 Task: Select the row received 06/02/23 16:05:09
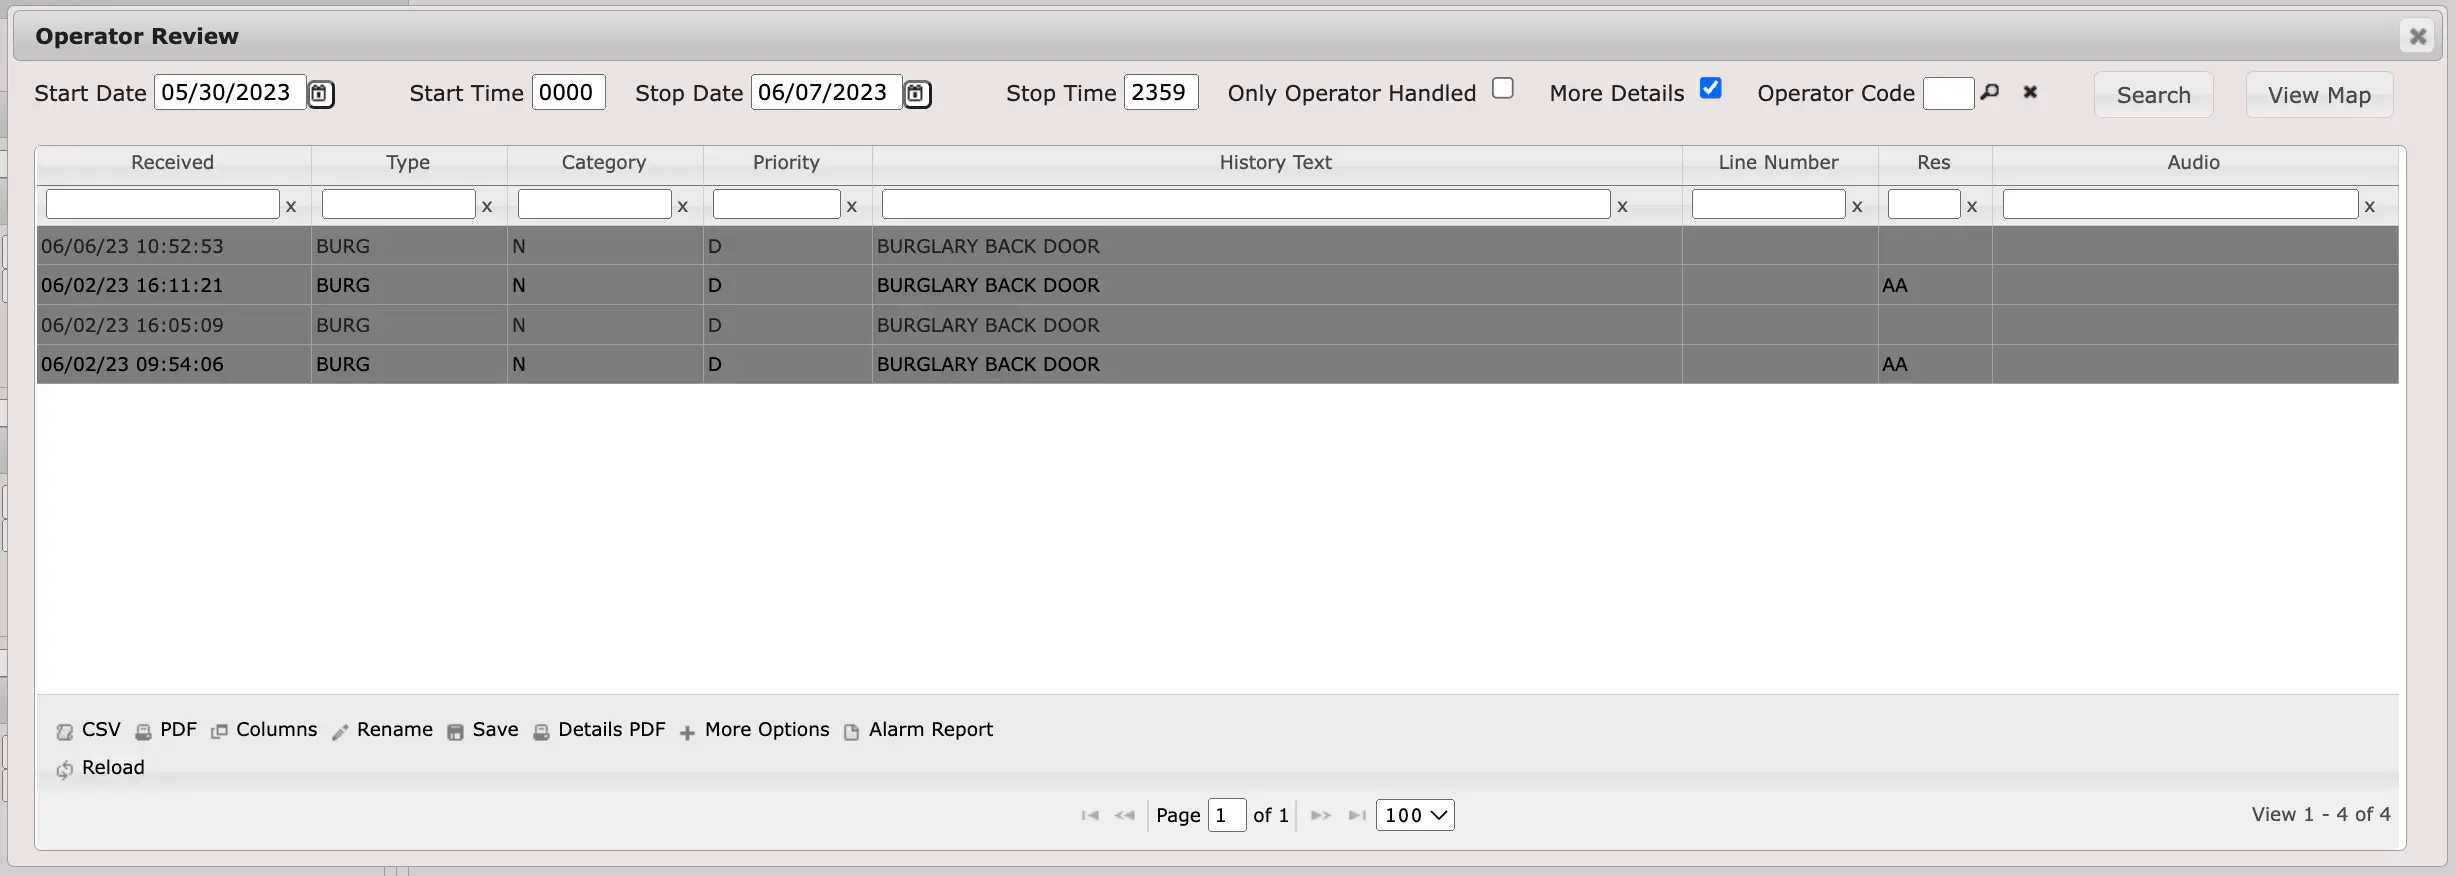point(1218,325)
